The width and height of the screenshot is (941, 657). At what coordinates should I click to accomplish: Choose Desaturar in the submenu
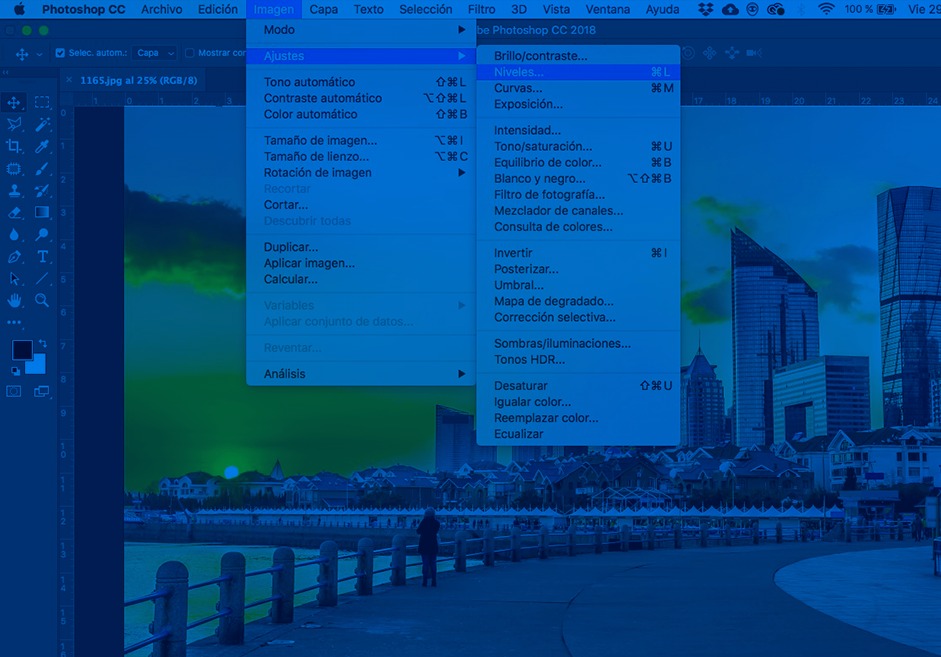579,386
